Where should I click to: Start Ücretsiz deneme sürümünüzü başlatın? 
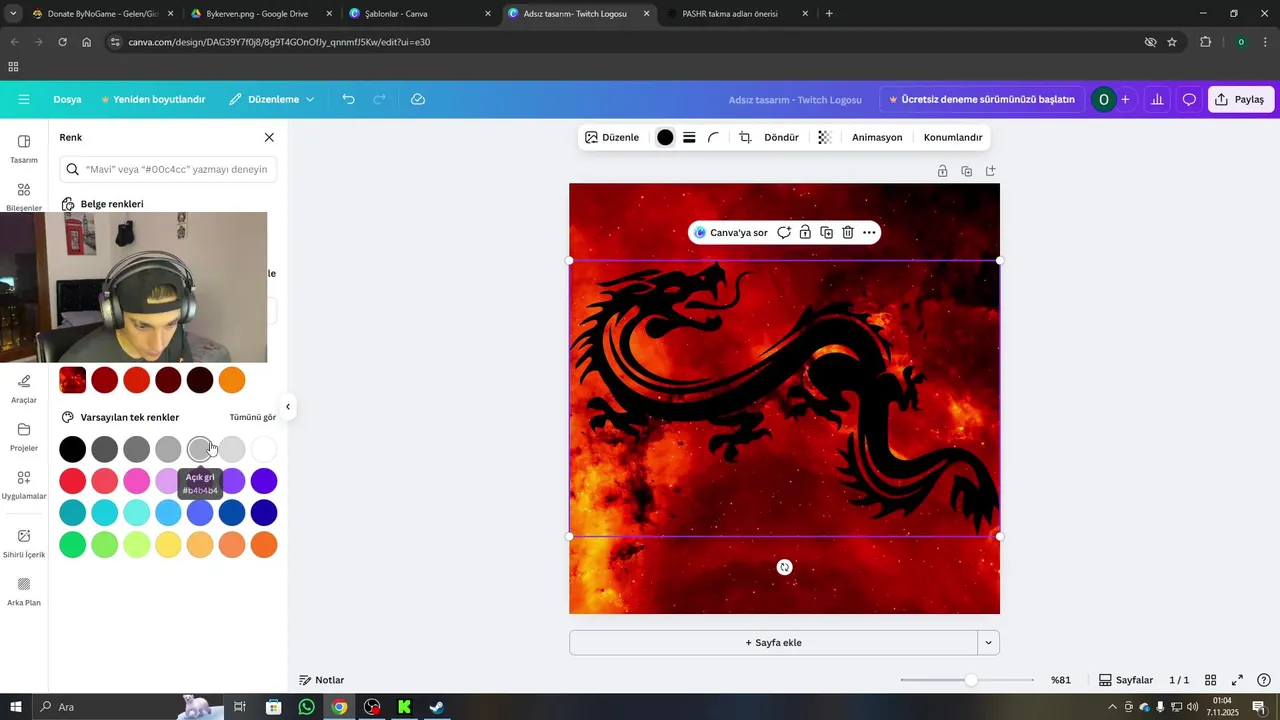pos(981,99)
